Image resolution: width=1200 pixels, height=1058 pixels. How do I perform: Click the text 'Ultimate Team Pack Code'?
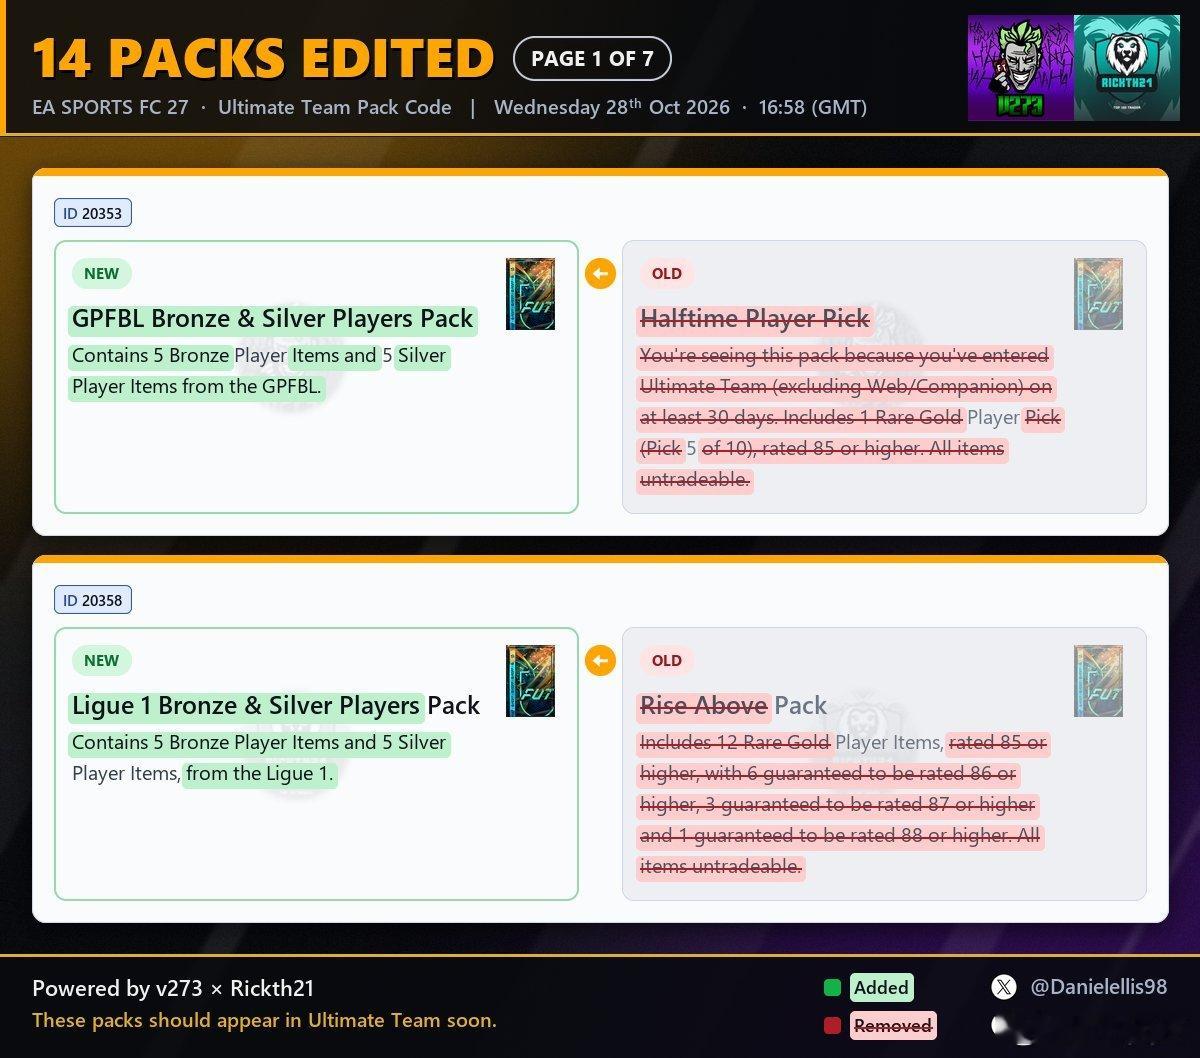coord(335,107)
